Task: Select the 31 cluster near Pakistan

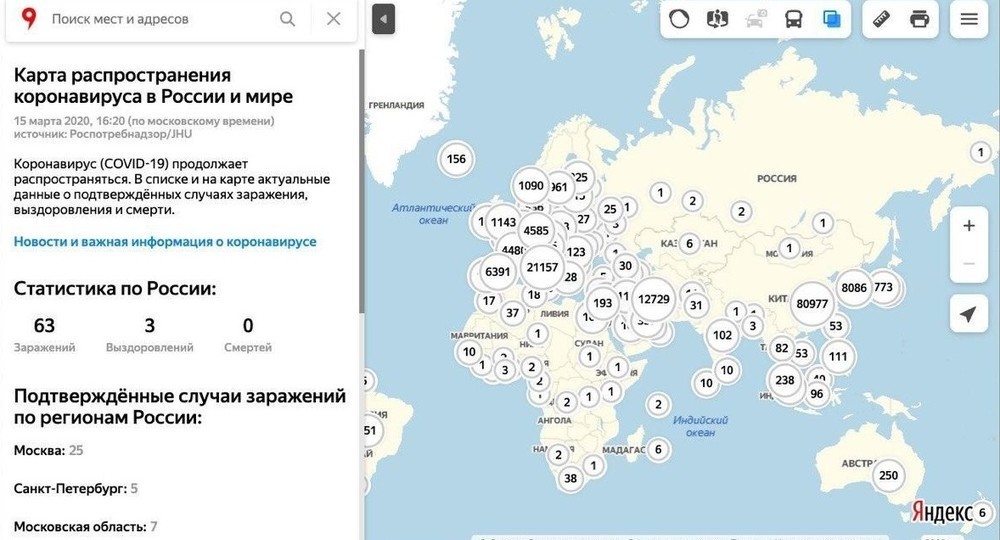Action: (x=696, y=305)
